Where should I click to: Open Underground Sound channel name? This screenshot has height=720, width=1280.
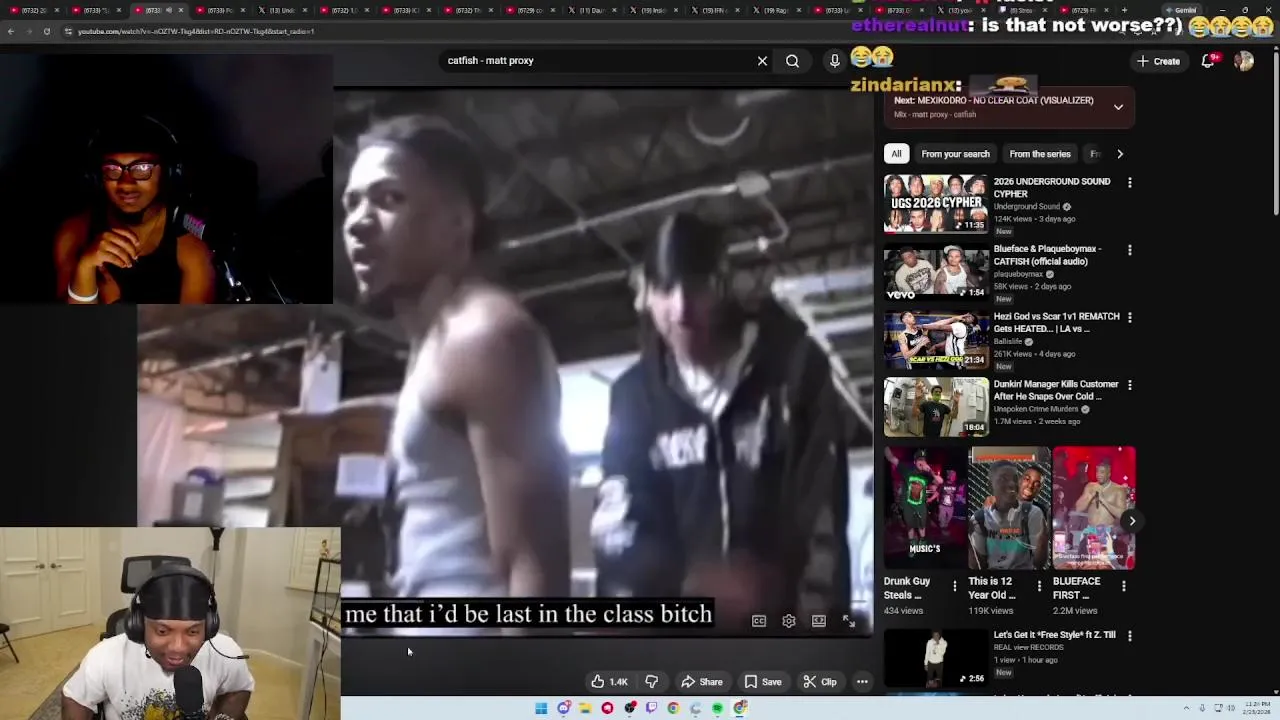pos(1026,207)
